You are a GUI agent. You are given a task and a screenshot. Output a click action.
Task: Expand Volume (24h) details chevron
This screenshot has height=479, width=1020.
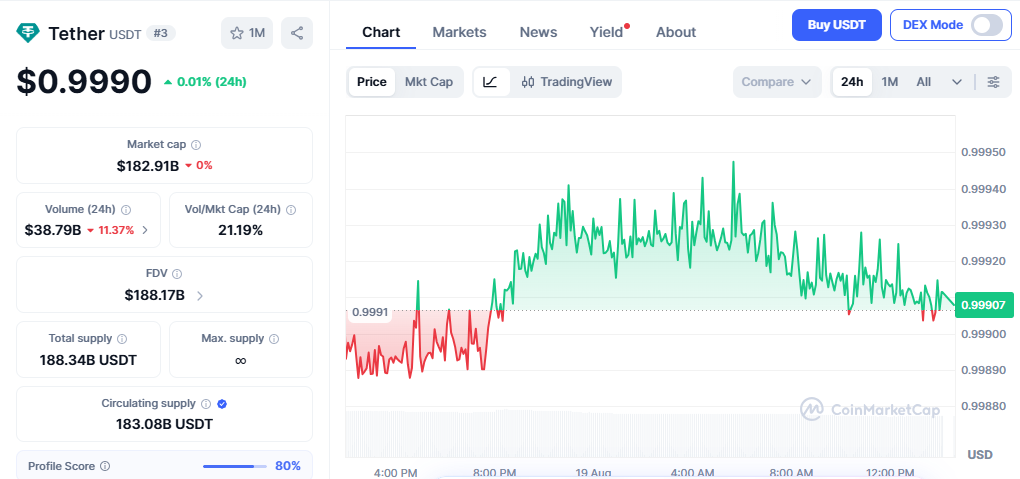(145, 230)
